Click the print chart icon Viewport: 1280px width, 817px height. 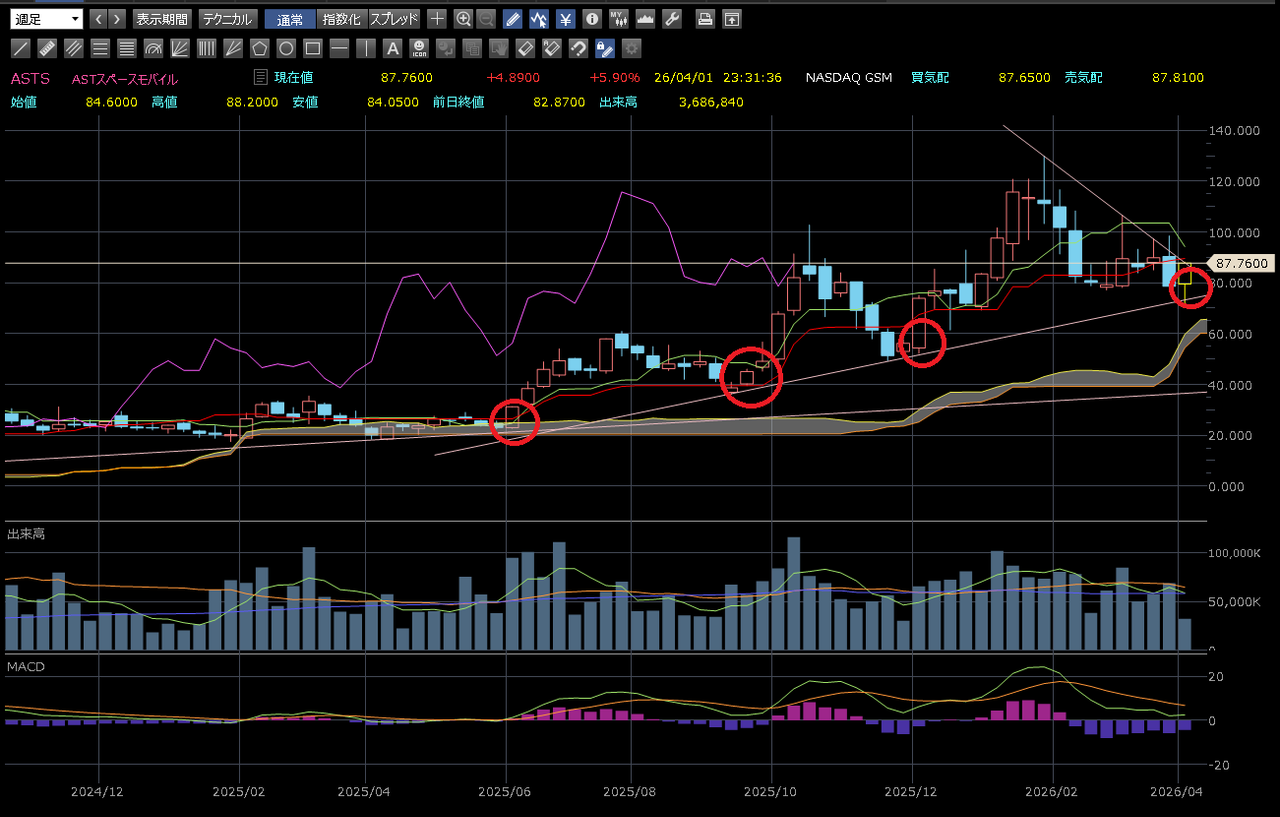tap(705, 19)
